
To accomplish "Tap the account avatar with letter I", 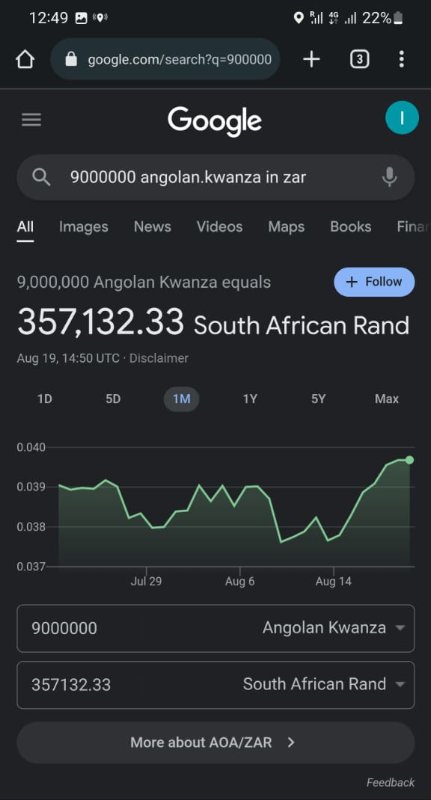I will coord(402,118).
